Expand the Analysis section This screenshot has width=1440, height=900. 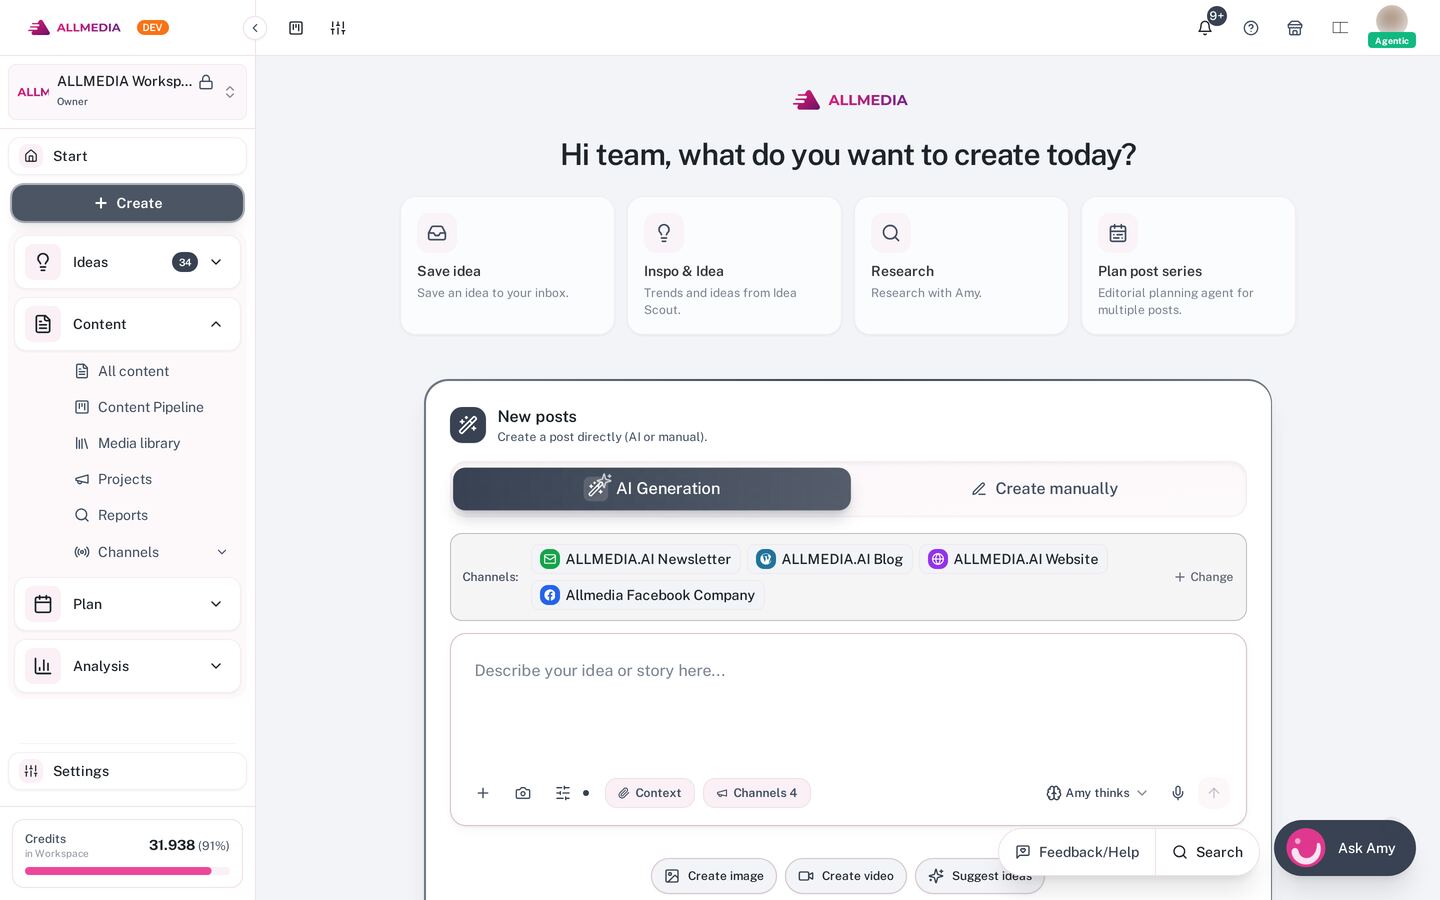point(127,666)
